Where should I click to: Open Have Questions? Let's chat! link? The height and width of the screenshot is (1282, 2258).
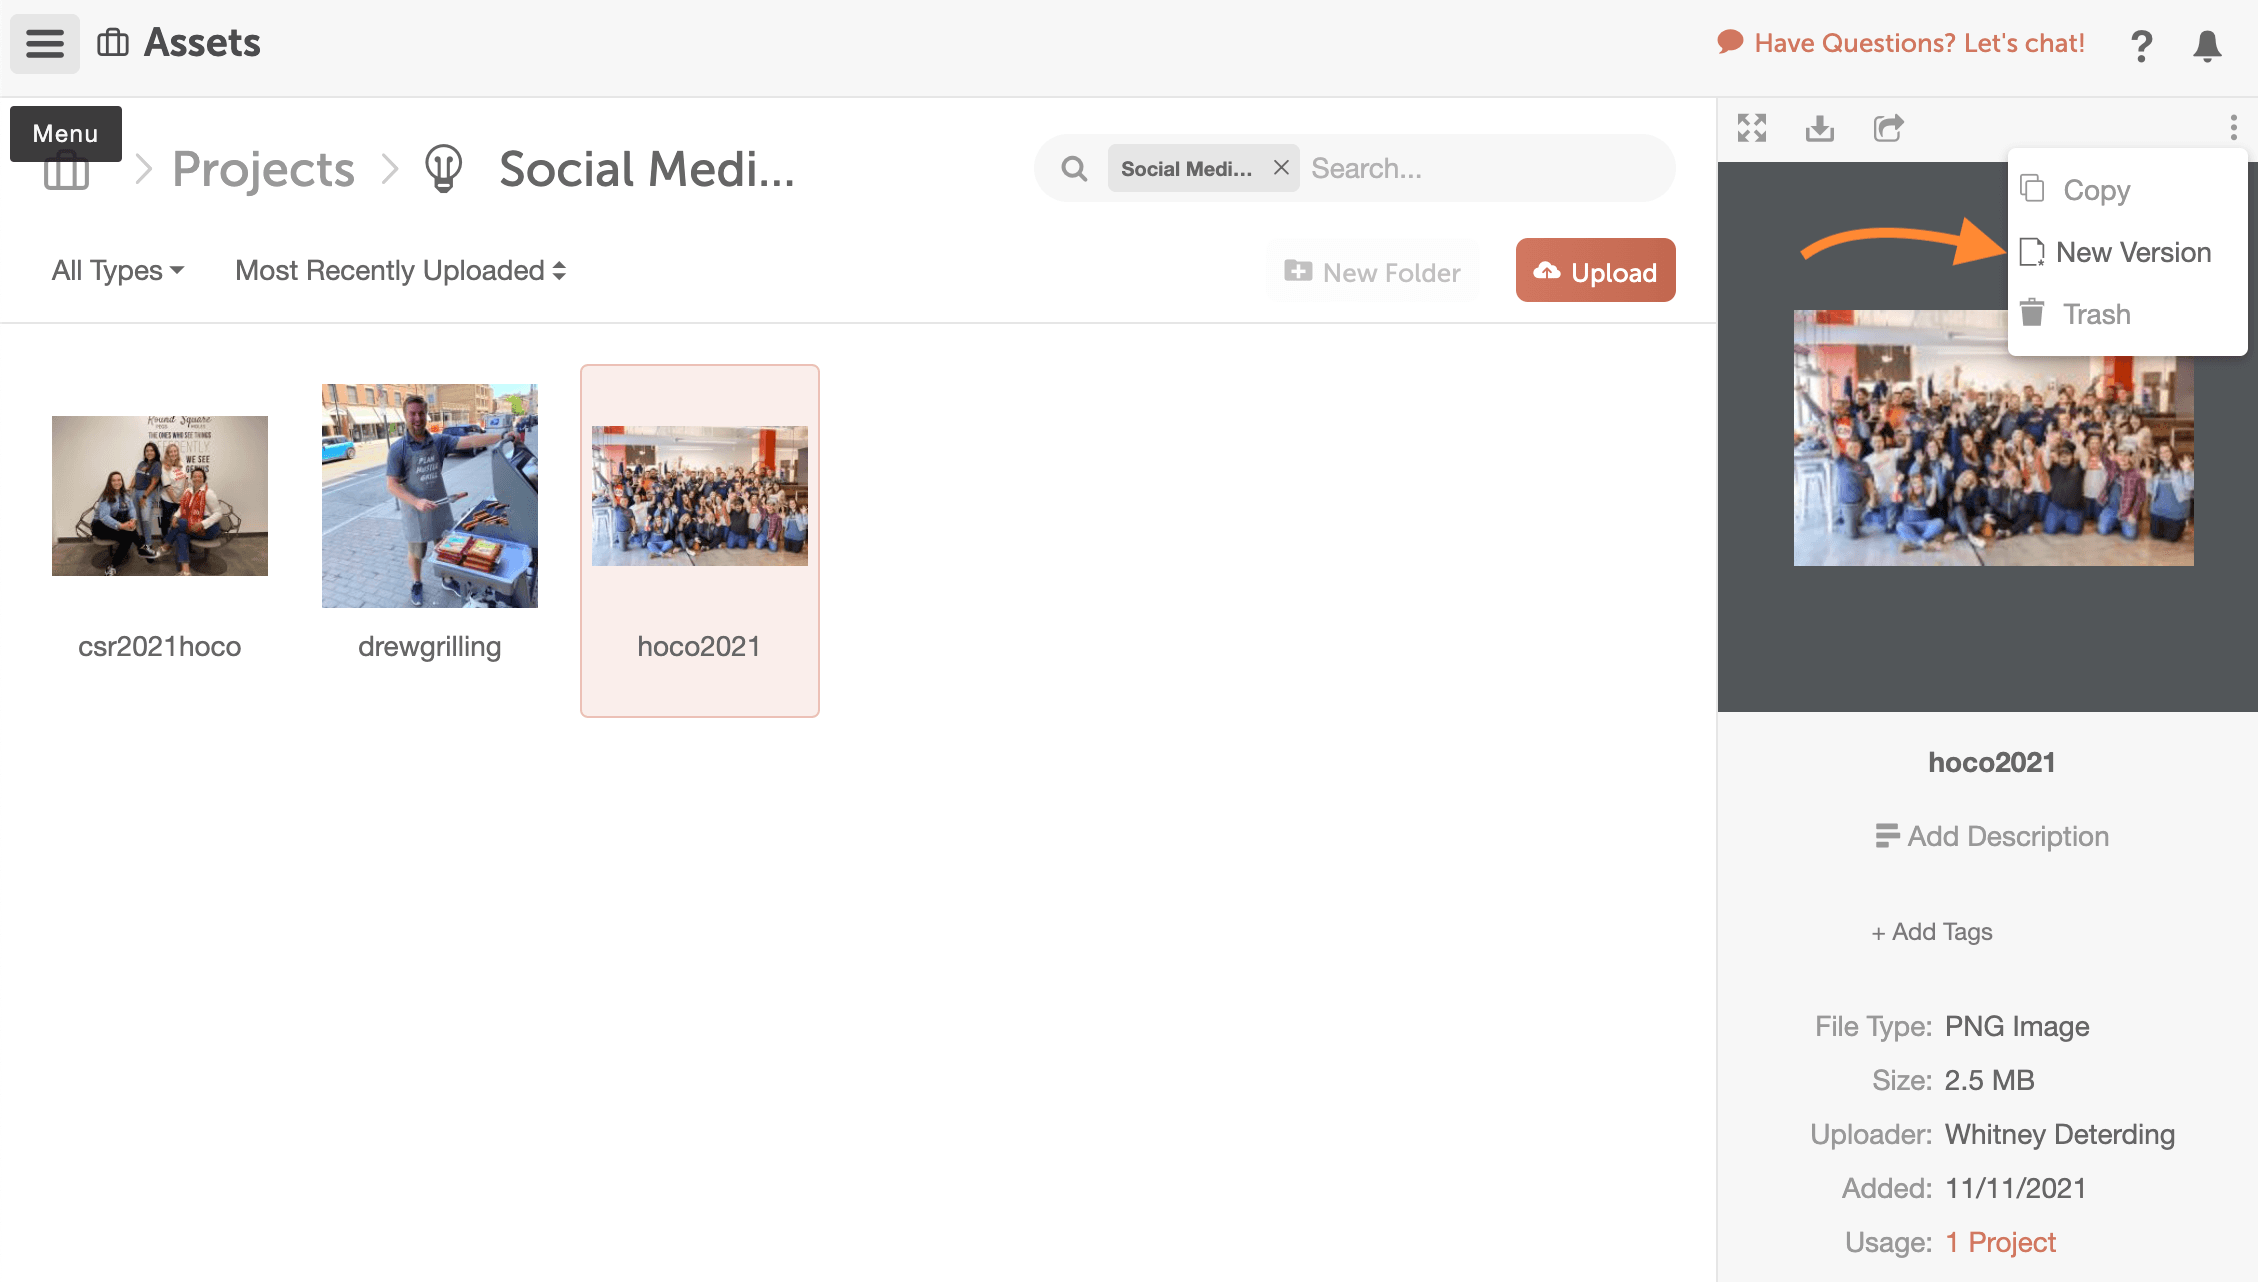click(x=1919, y=43)
